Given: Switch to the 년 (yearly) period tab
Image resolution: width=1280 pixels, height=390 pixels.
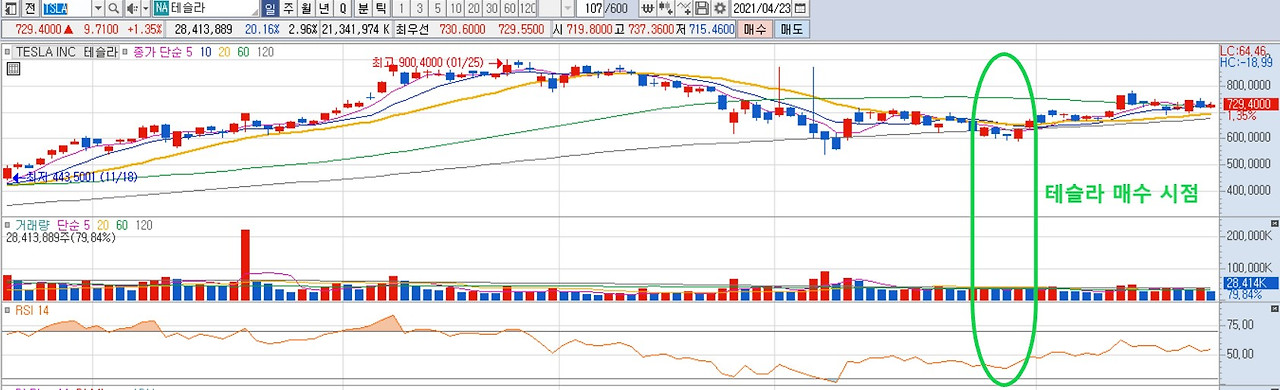Looking at the screenshot, I should [x=324, y=8].
